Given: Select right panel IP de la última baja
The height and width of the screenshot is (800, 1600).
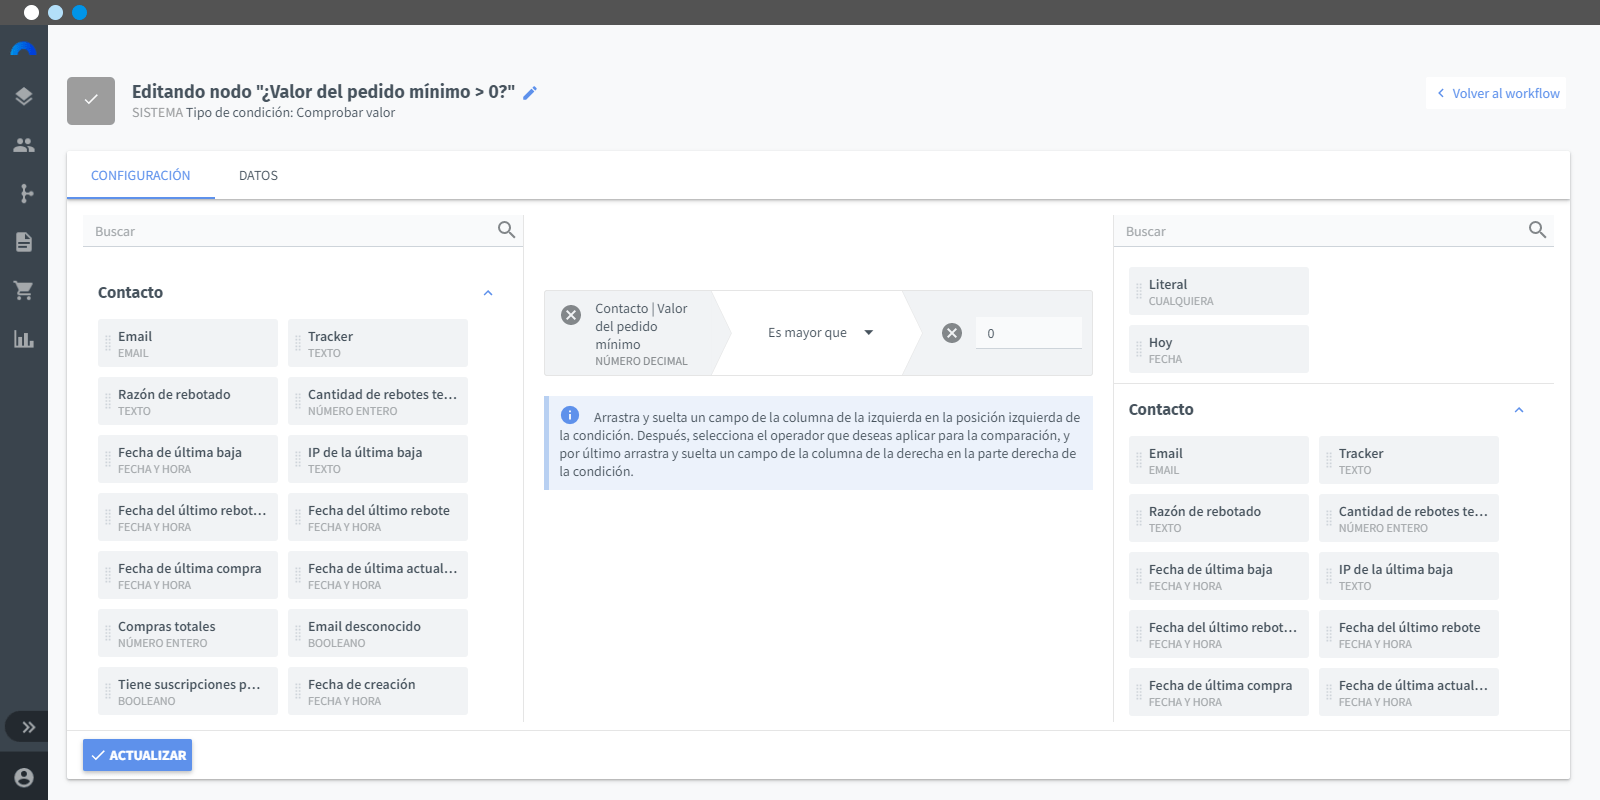Looking at the screenshot, I should click(x=1409, y=576).
